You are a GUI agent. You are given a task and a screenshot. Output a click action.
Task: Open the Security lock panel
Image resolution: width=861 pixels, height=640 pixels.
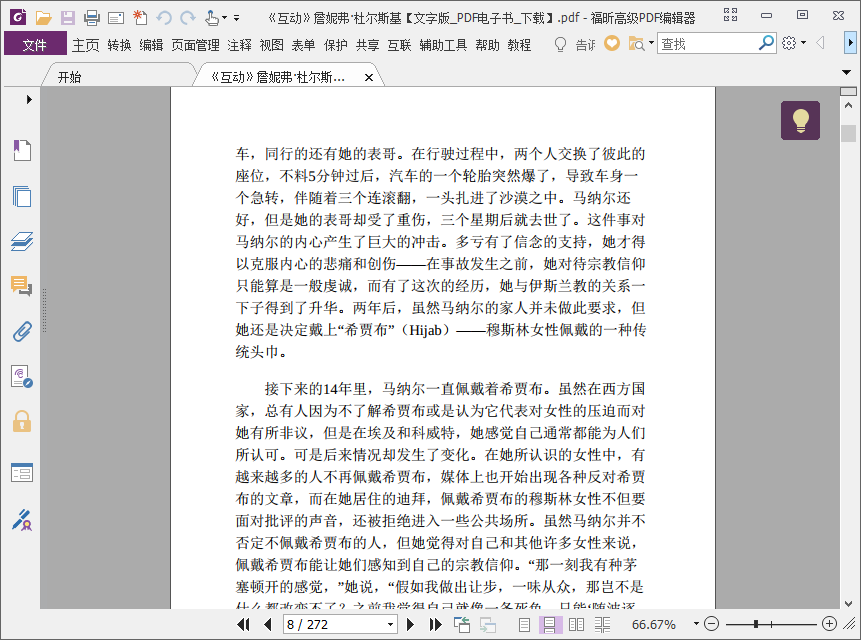22,421
